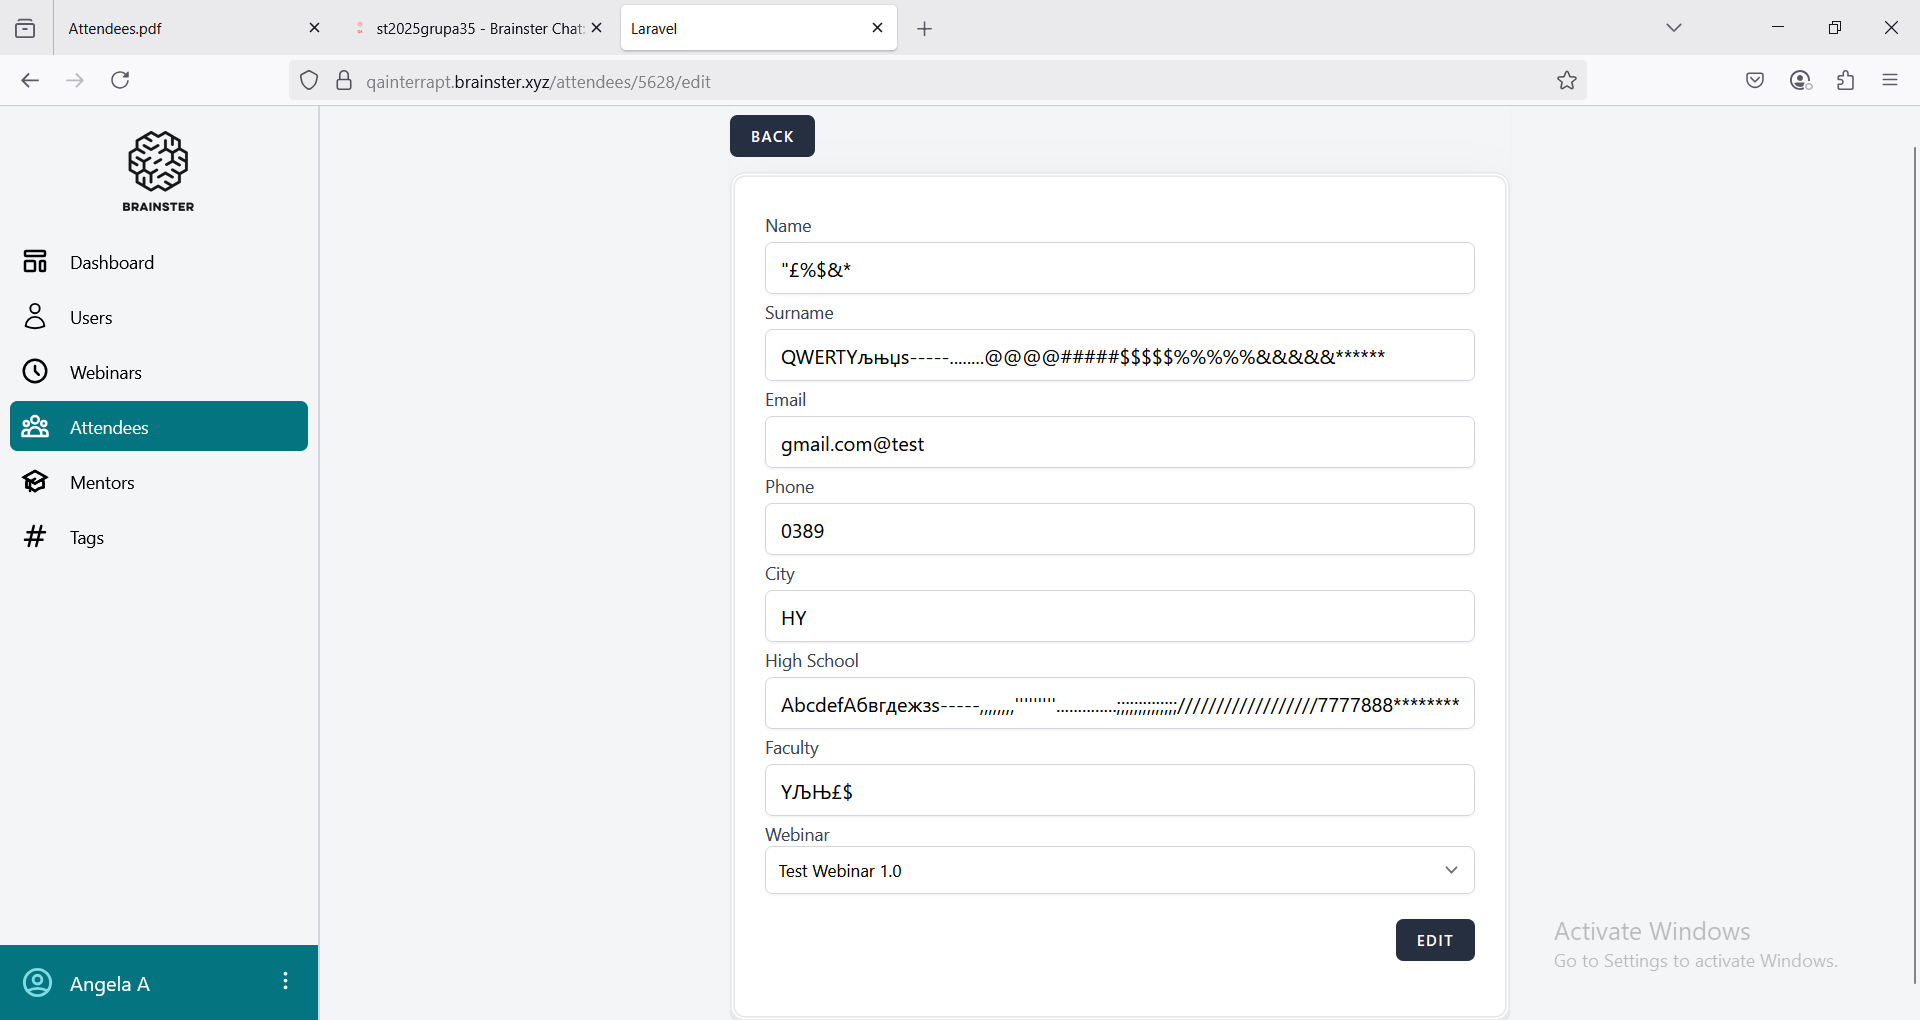Reload the current page
This screenshot has height=1020, width=1920.
tap(120, 81)
